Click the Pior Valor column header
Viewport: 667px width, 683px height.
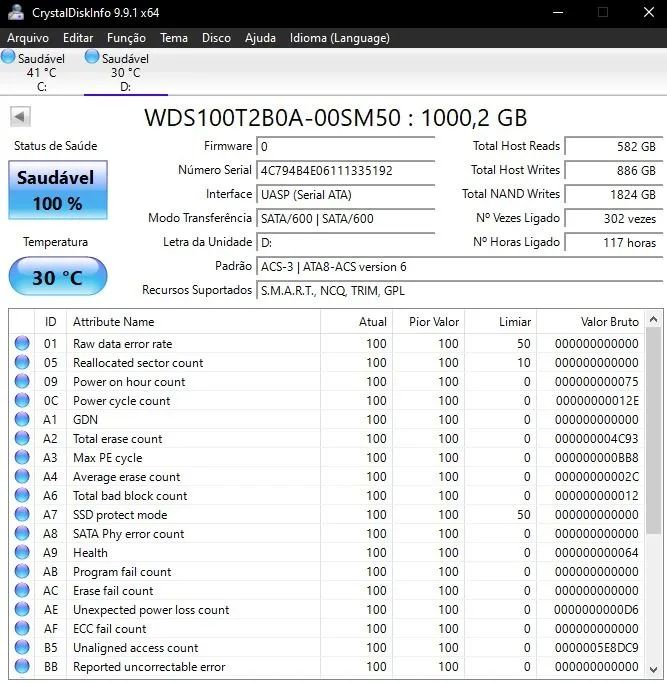428,322
